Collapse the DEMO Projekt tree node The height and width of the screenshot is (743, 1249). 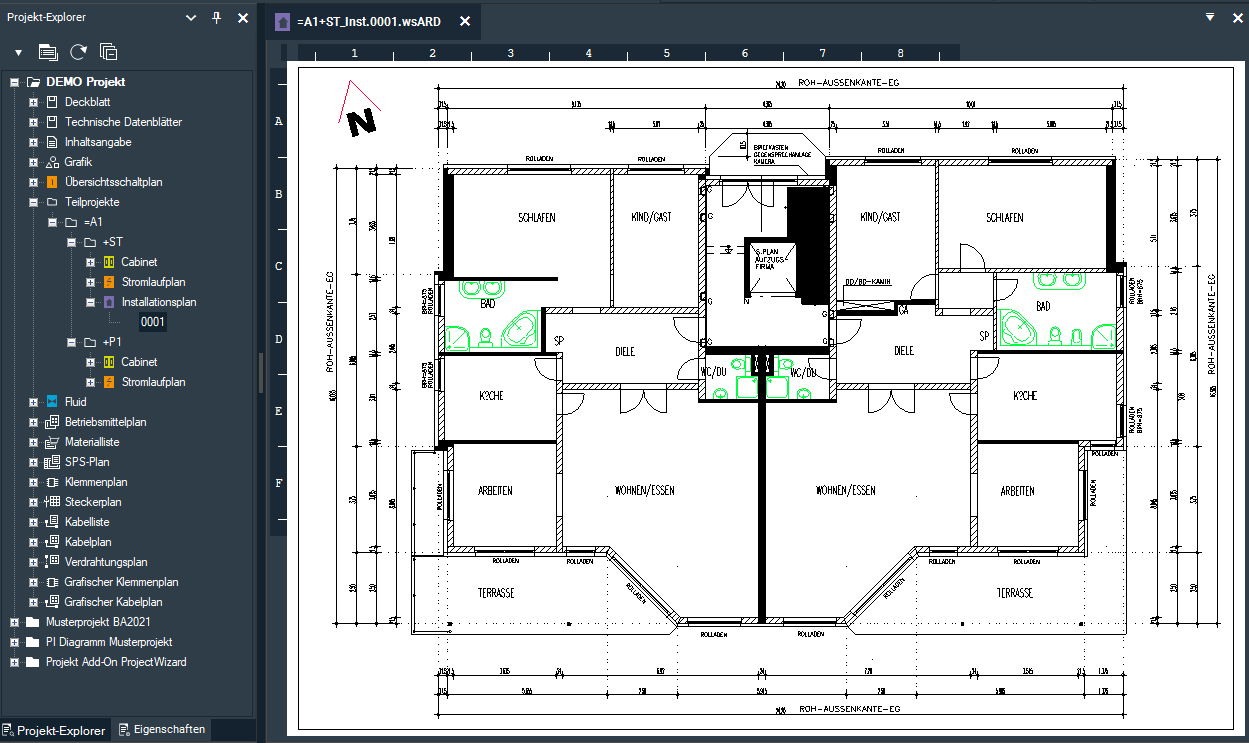pyautogui.click(x=13, y=81)
